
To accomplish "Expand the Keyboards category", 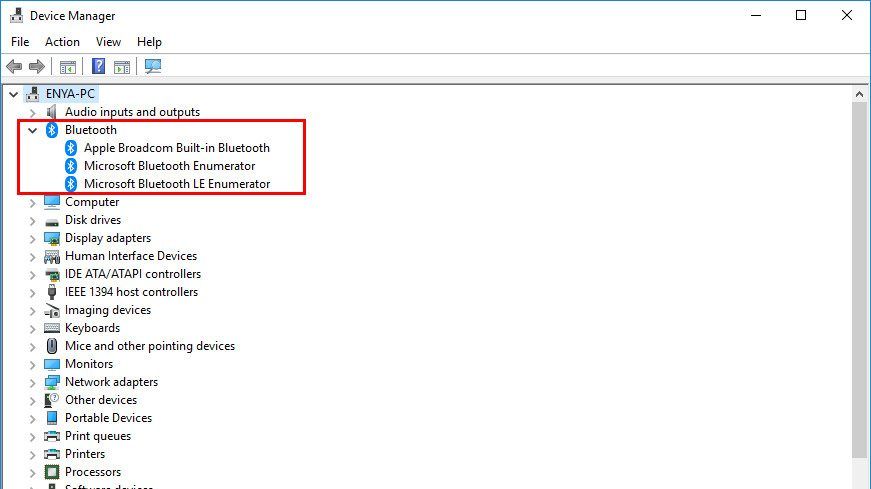I will click(33, 328).
